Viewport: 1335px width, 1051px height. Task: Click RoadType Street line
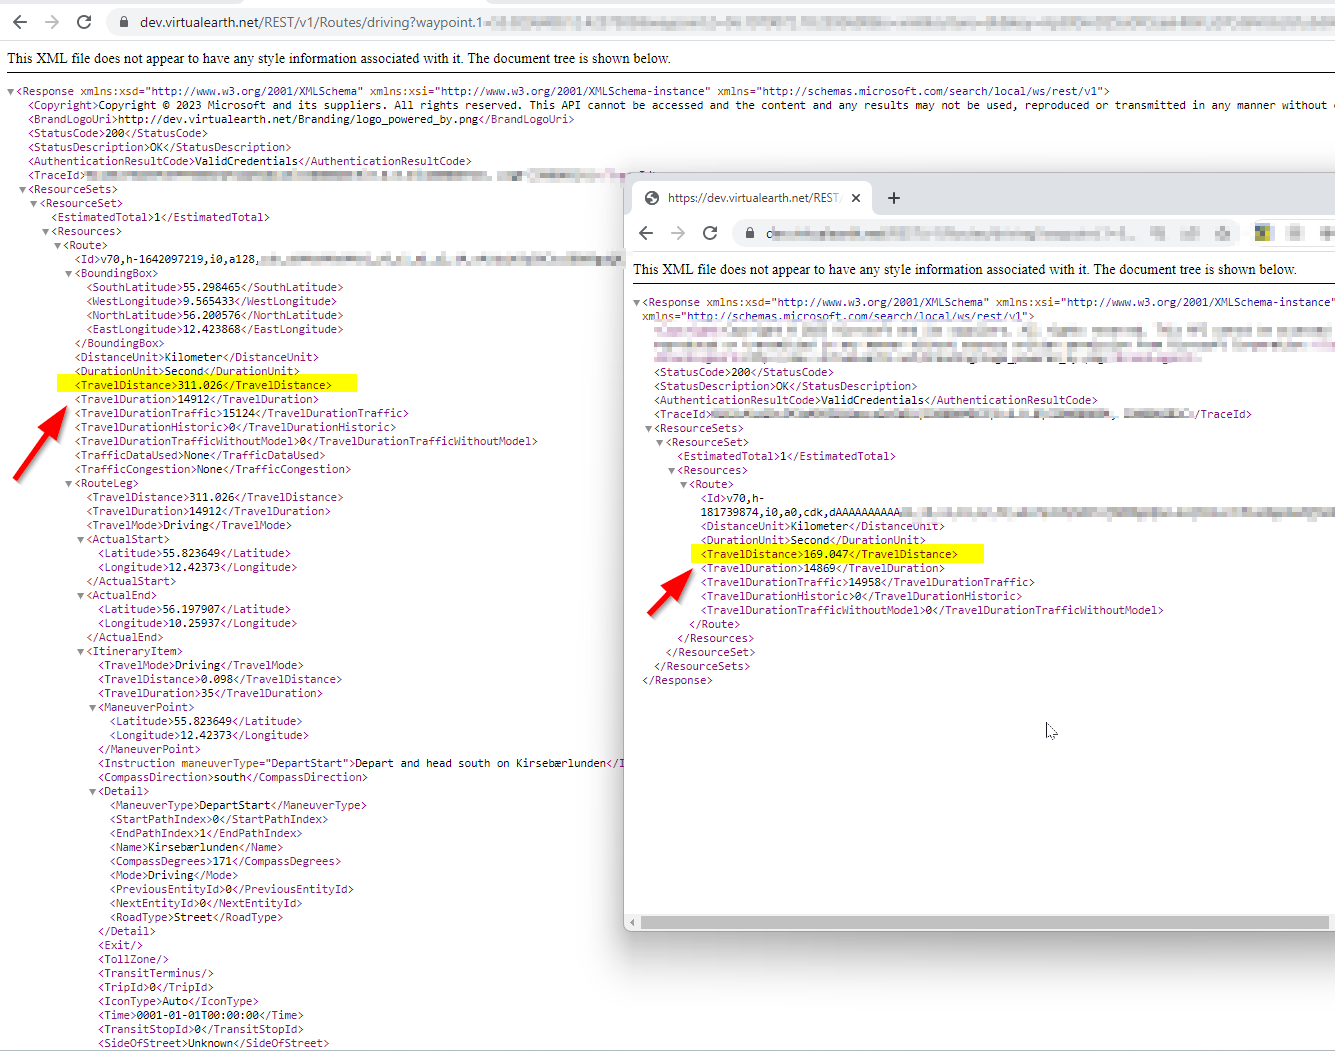click(196, 917)
